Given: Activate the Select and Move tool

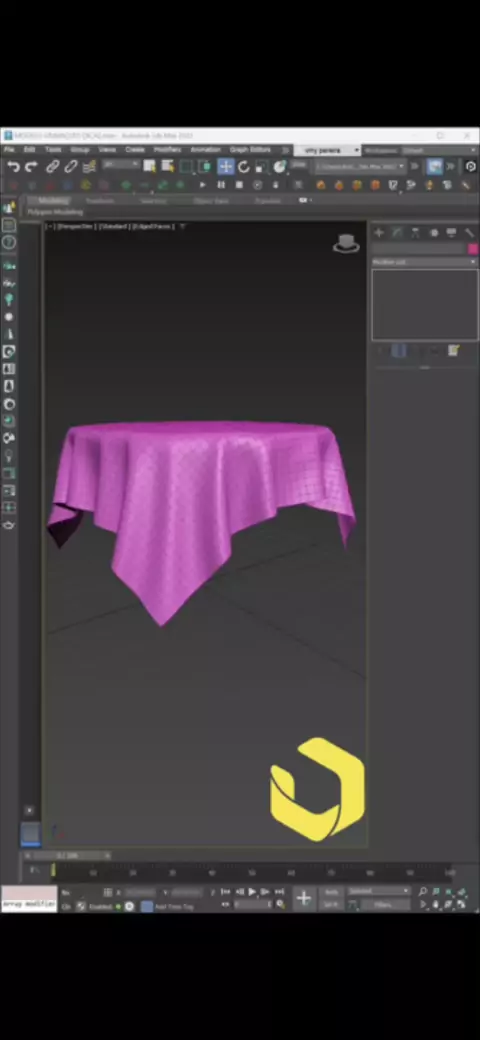Looking at the screenshot, I should pyautogui.click(x=225, y=166).
